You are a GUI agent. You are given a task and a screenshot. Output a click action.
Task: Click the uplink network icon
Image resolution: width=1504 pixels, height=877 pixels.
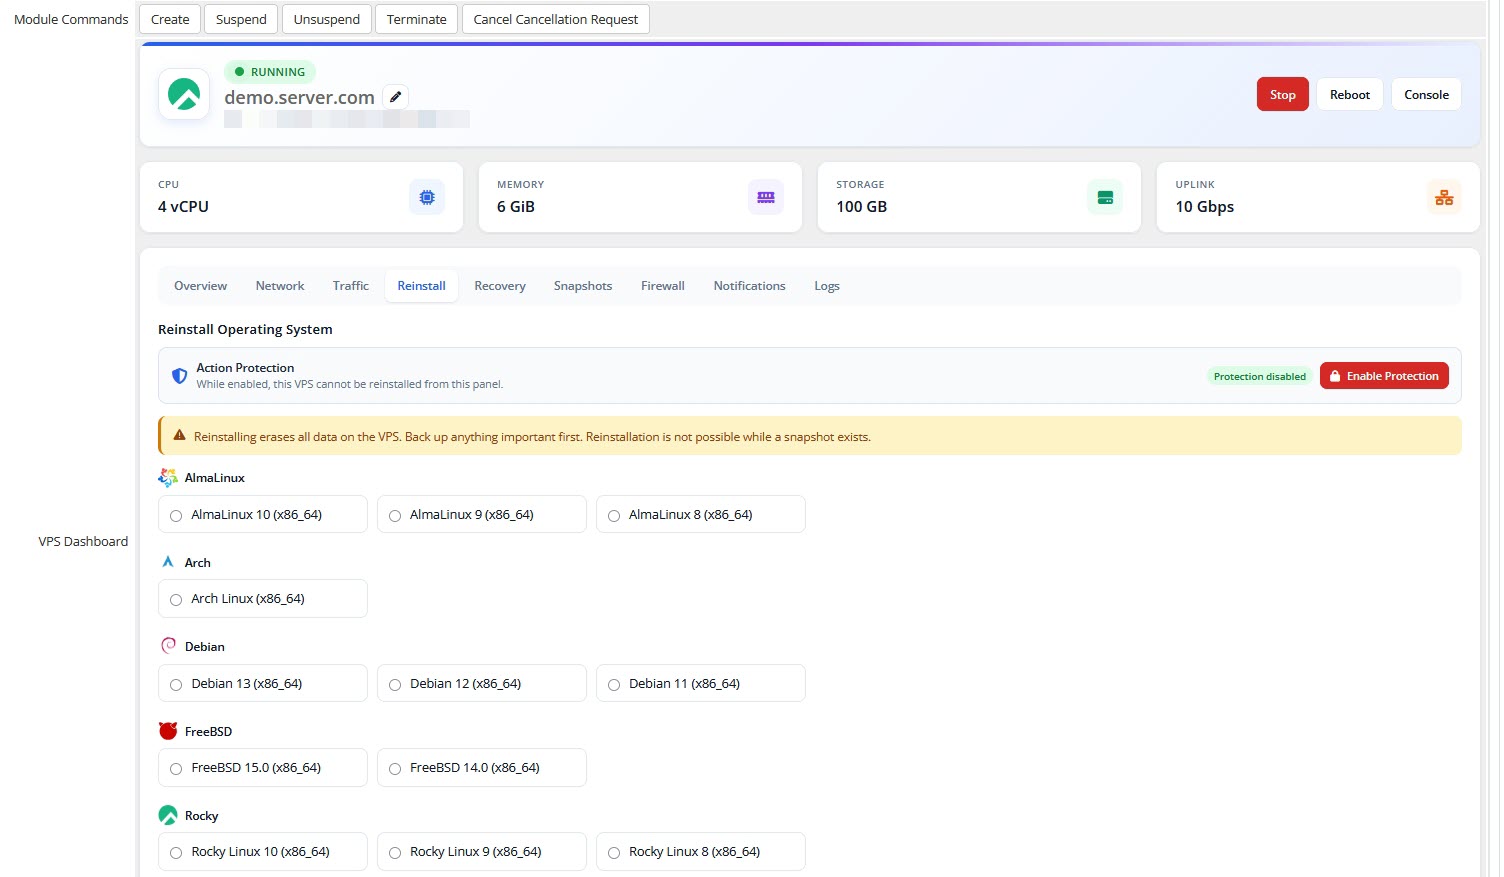click(x=1444, y=197)
